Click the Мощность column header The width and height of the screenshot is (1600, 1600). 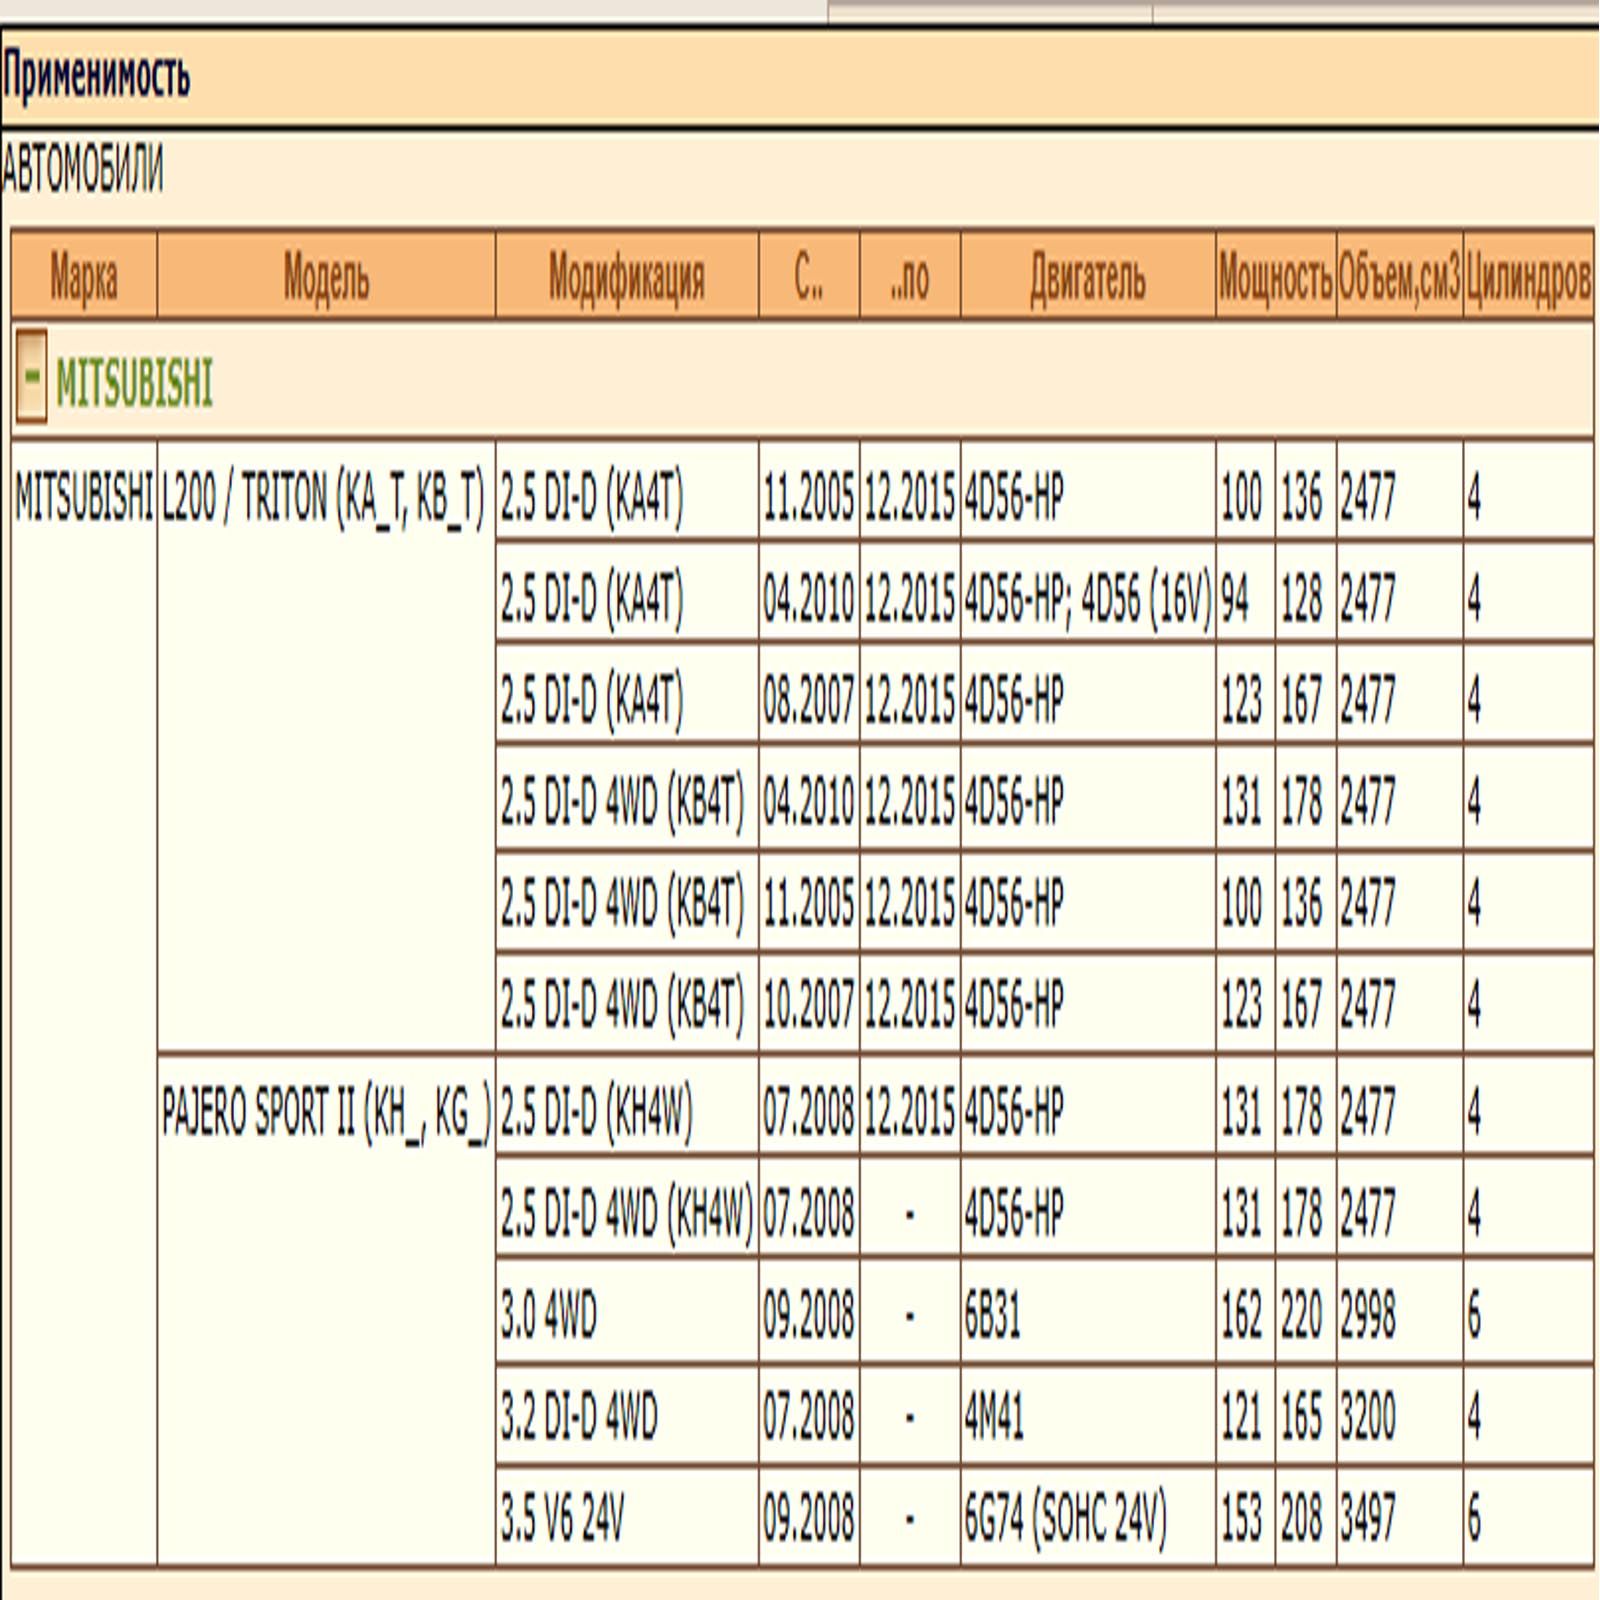point(1275,277)
